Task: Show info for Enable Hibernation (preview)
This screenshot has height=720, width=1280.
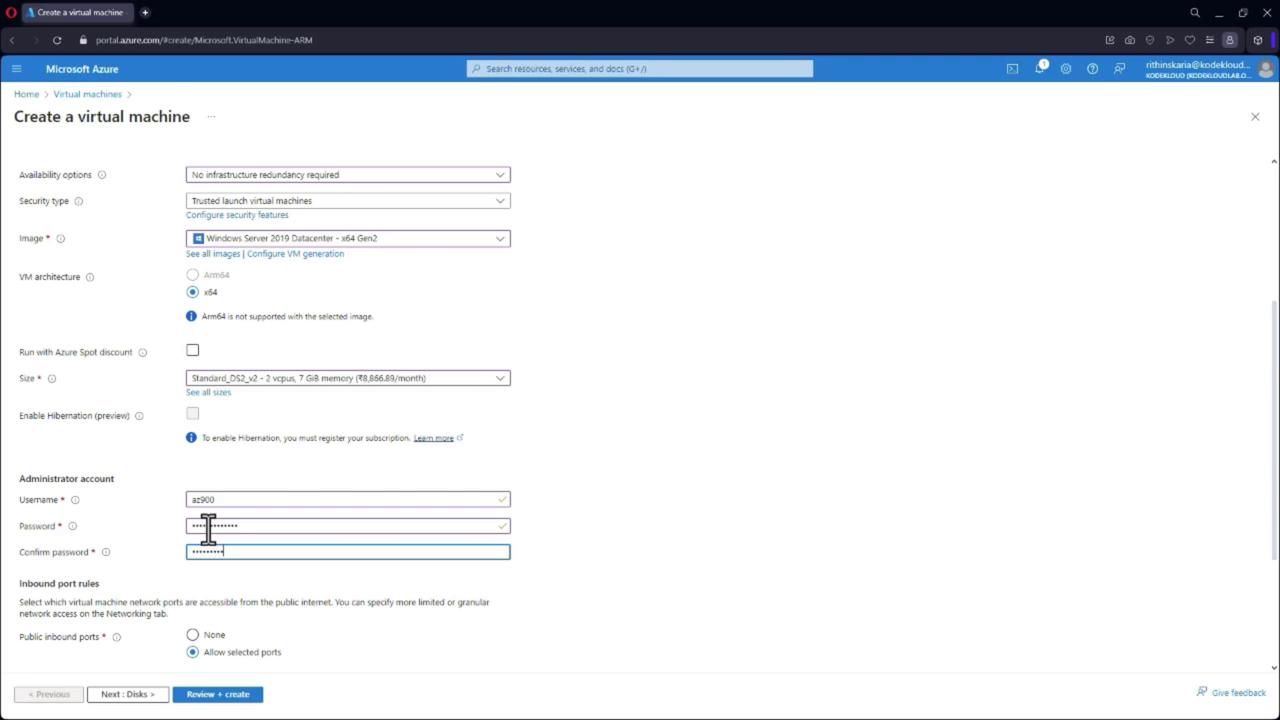Action: 139,416
